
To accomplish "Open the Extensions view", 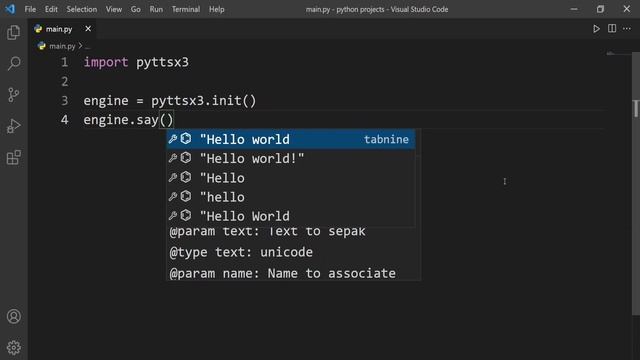I will [x=13, y=158].
